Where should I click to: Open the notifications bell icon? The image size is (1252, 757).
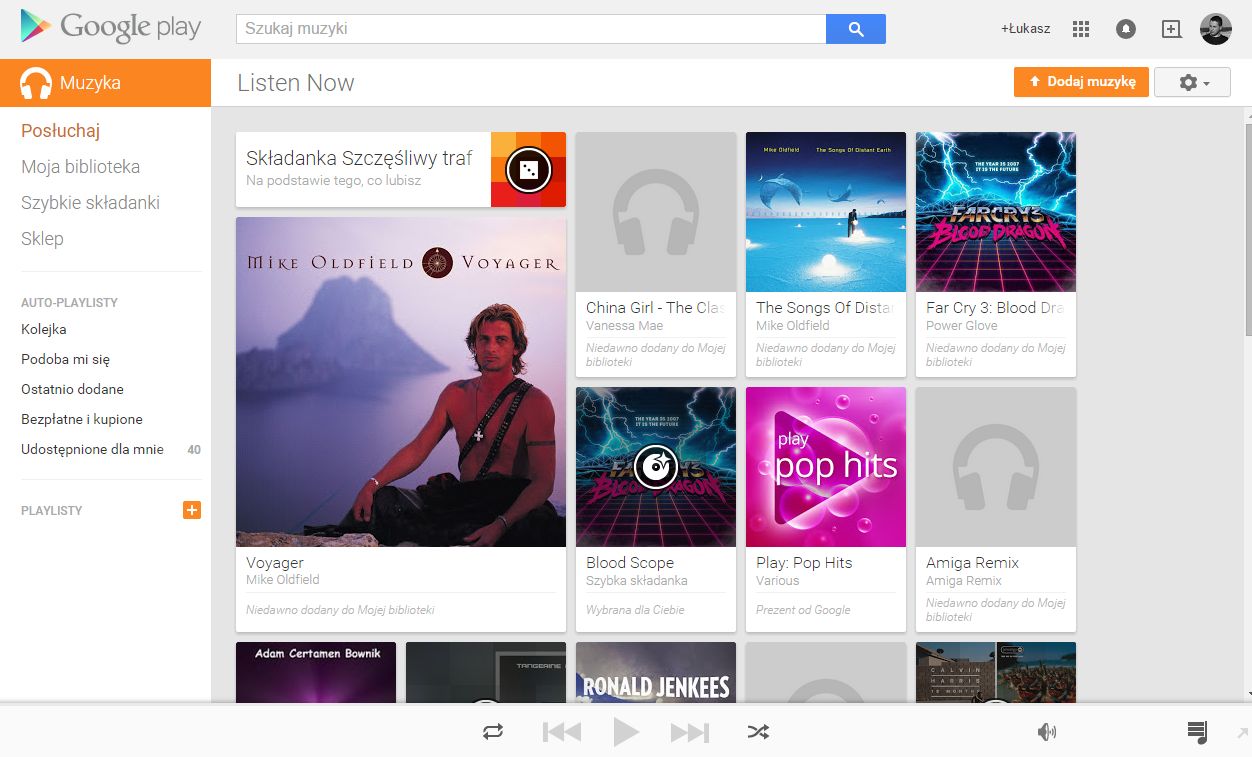(1126, 29)
